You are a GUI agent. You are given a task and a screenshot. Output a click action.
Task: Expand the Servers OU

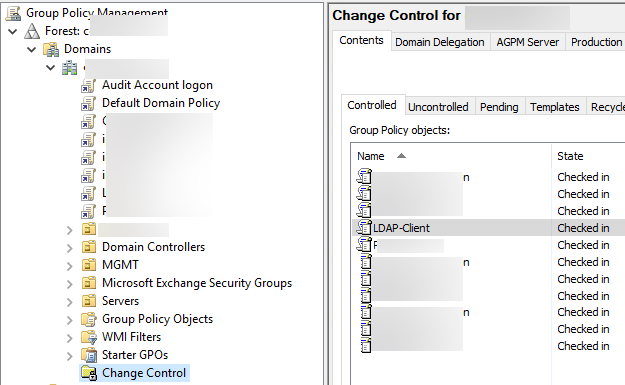[x=70, y=302]
